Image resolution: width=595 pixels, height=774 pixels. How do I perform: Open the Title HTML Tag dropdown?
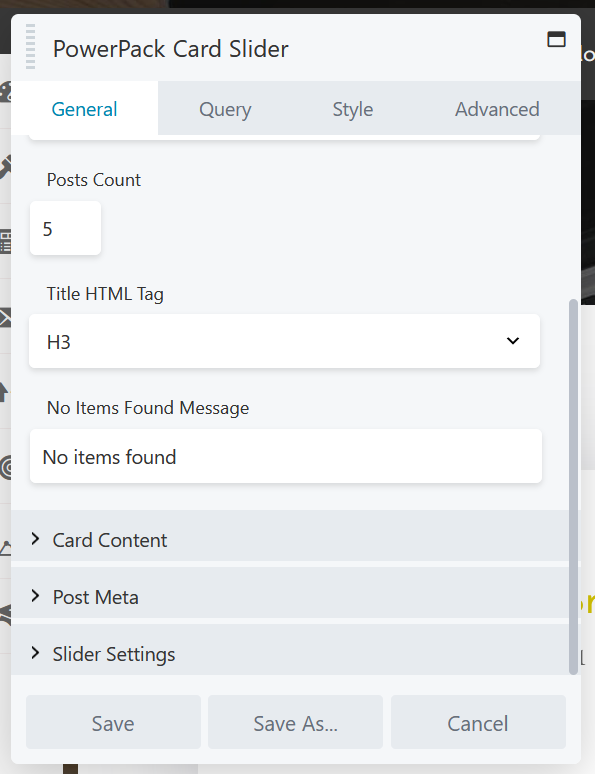[284, 341]
